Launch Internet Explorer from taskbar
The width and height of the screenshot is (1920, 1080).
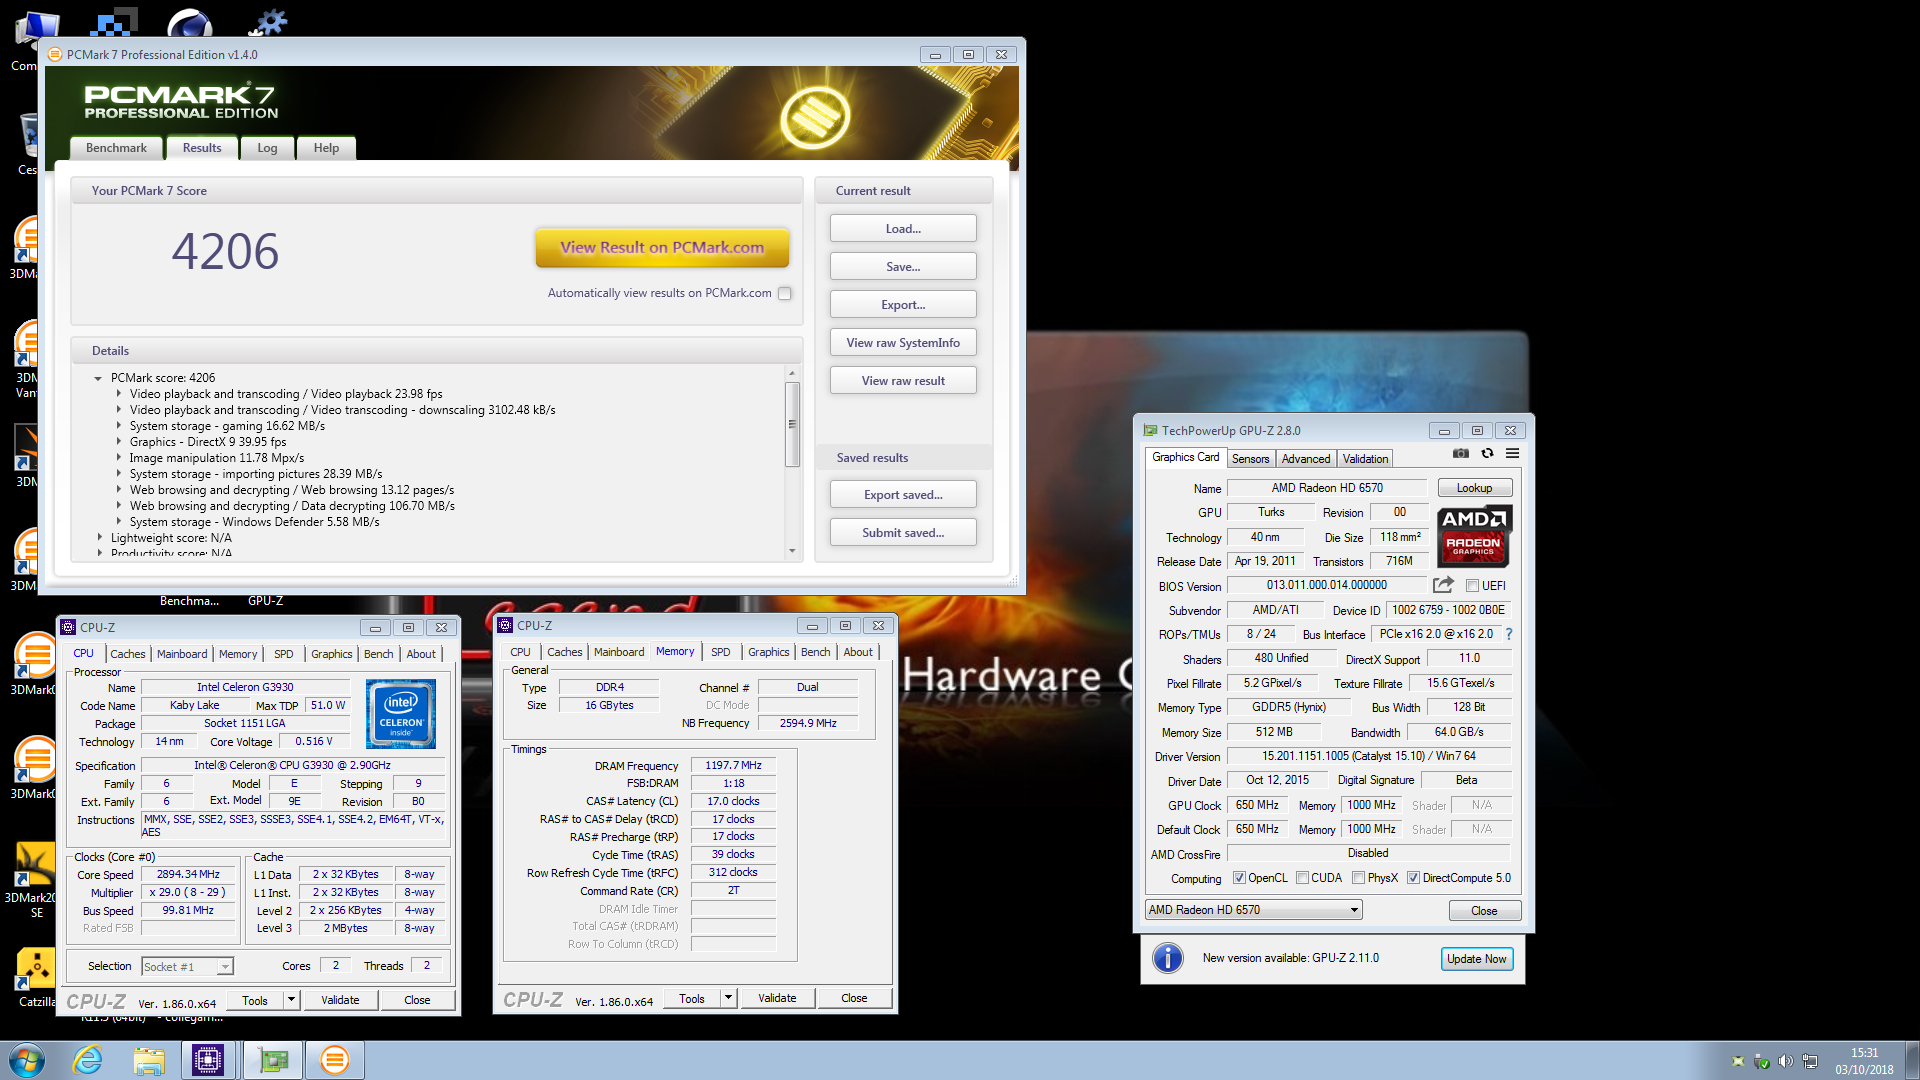click(x=88, y=1060)
